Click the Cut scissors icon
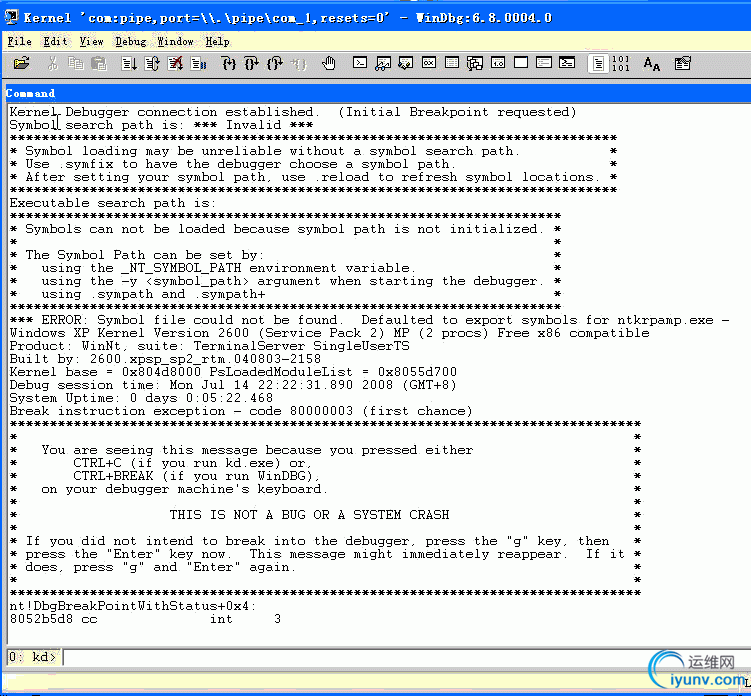The width and height of the screenshot is (751, 696). coord(53,63)
